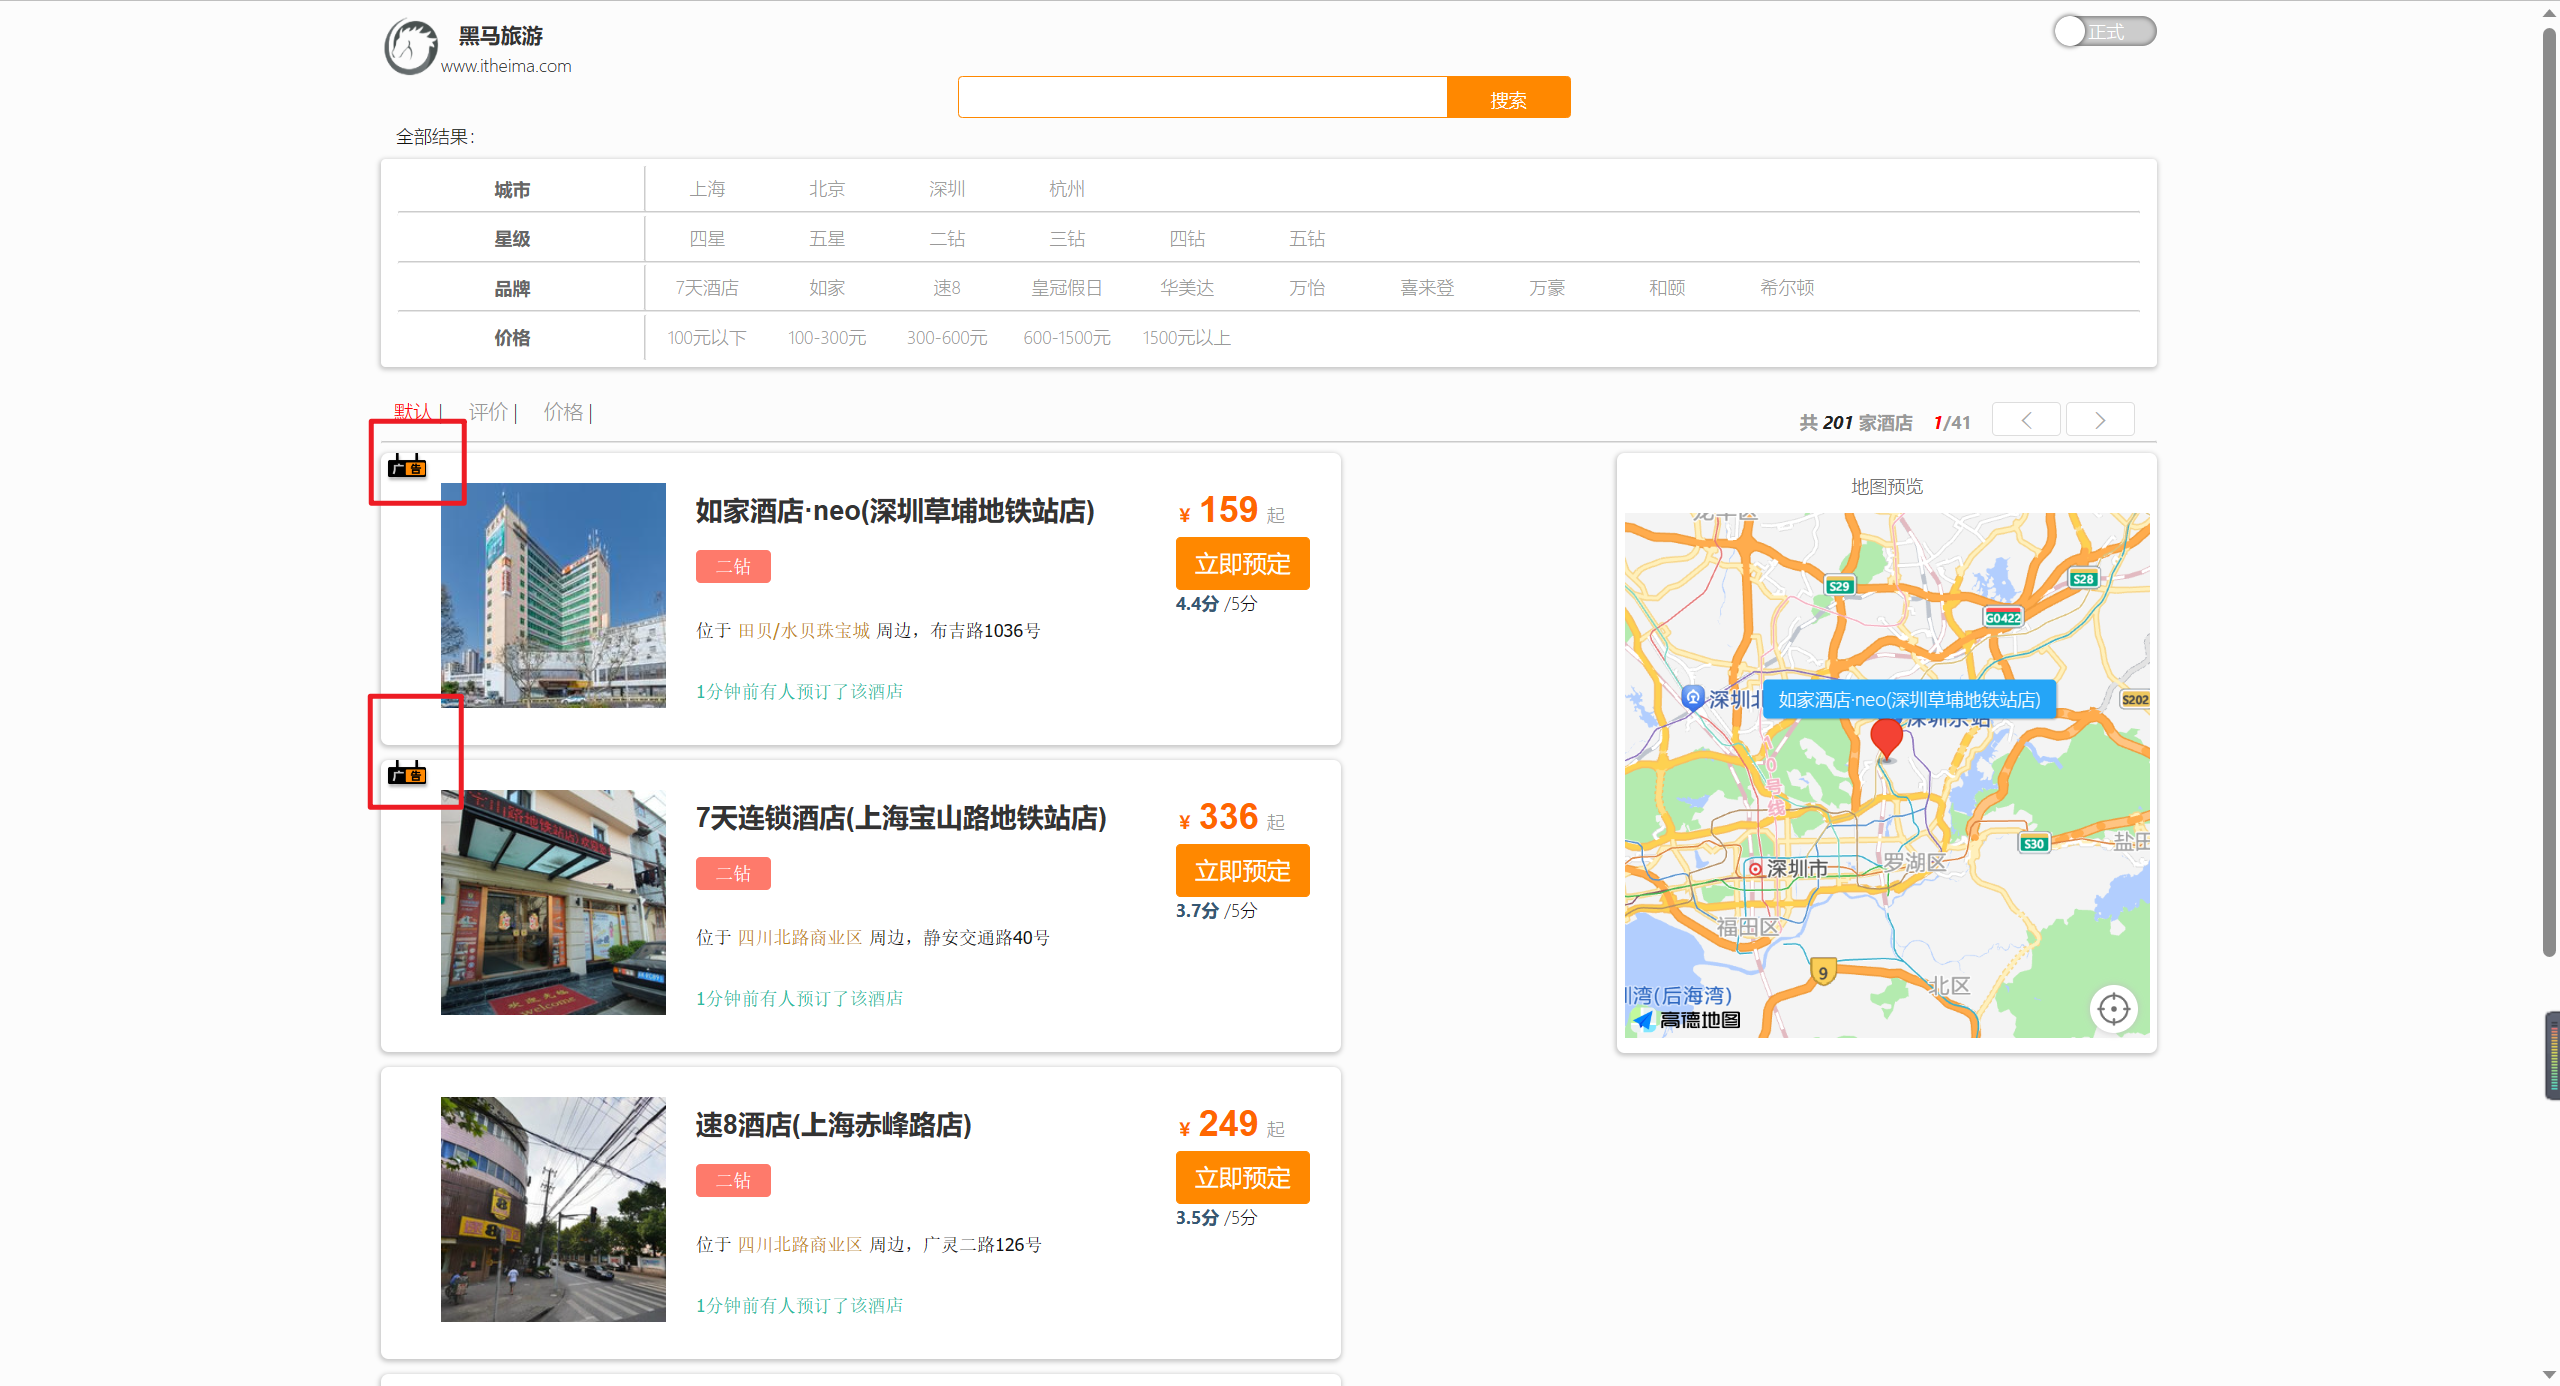This screenshot has width=2560, height=1386.
Task: Open 速8酒店(上海赤峰路店) hotel title
Action: click(x=833, y=1125)
